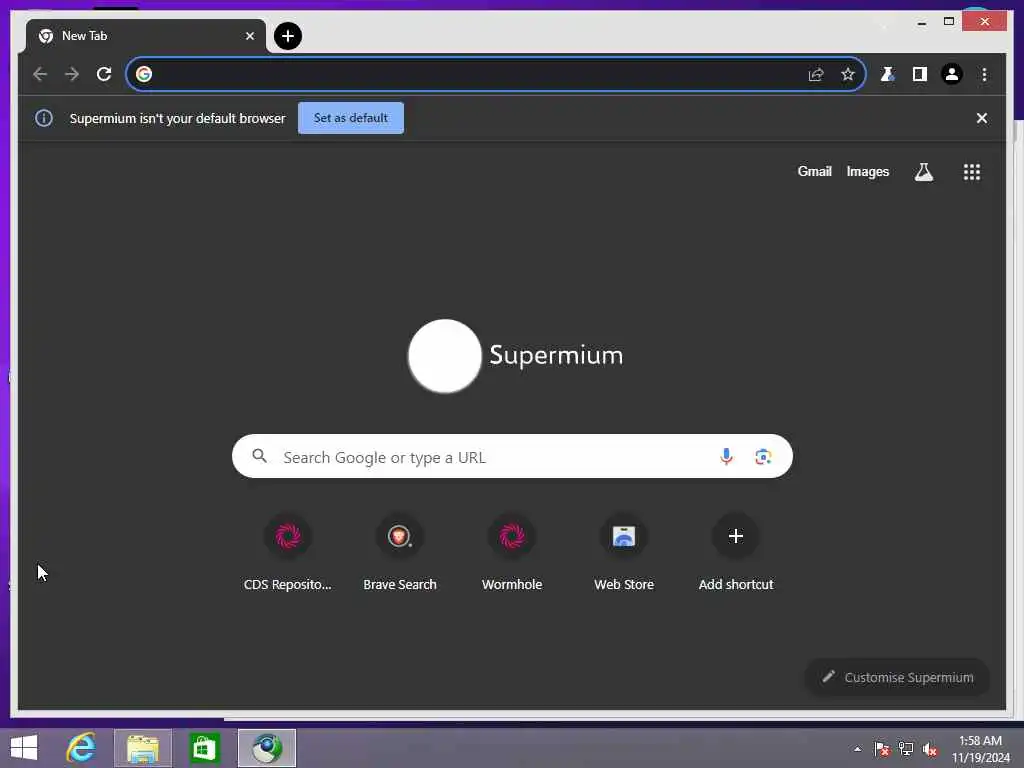The height and width of the screenshot is (768, 1024).
Task: Show hidden tray icons arrow
Action: click(x=857, y=749)
